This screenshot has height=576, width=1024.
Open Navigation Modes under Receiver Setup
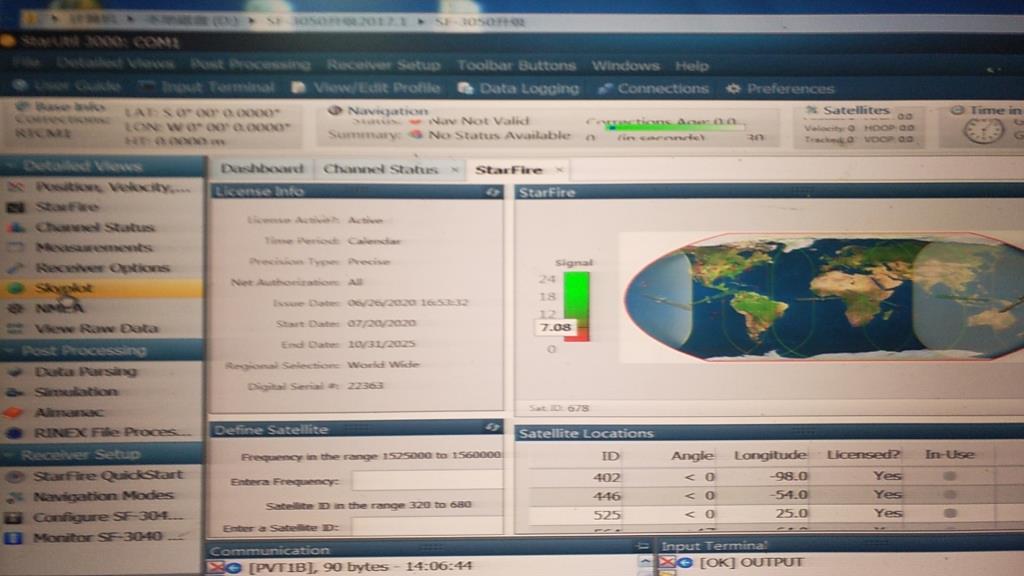tap(103, 496)
